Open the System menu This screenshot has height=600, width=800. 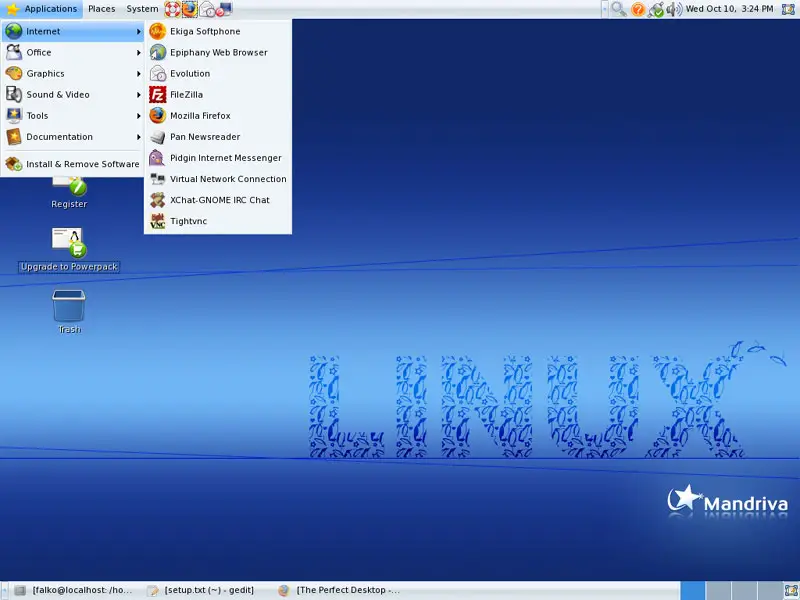point(142,9)
